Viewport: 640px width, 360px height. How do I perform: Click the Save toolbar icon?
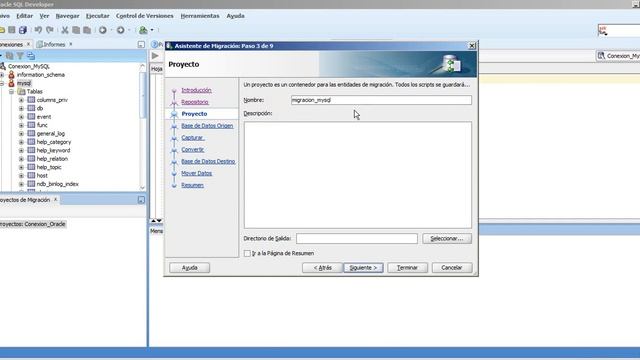pos(12,30)
